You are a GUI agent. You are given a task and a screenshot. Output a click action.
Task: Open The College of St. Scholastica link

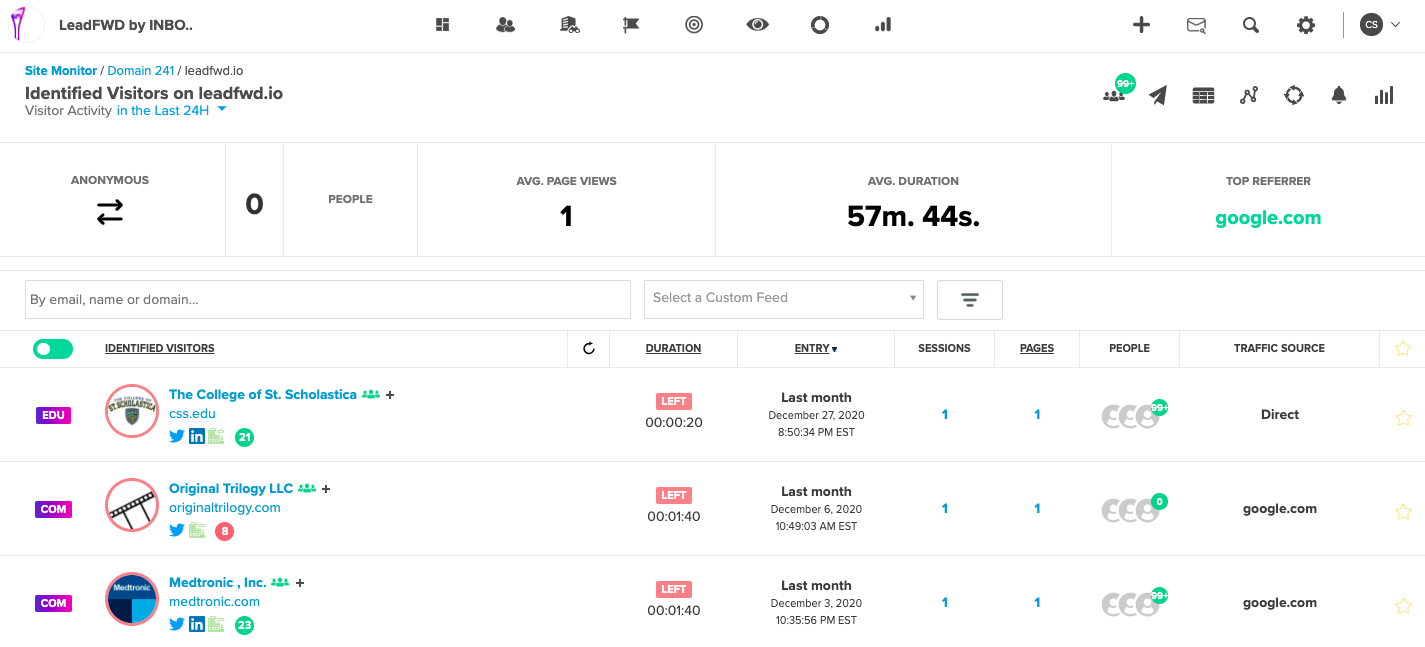click(263, 395)
